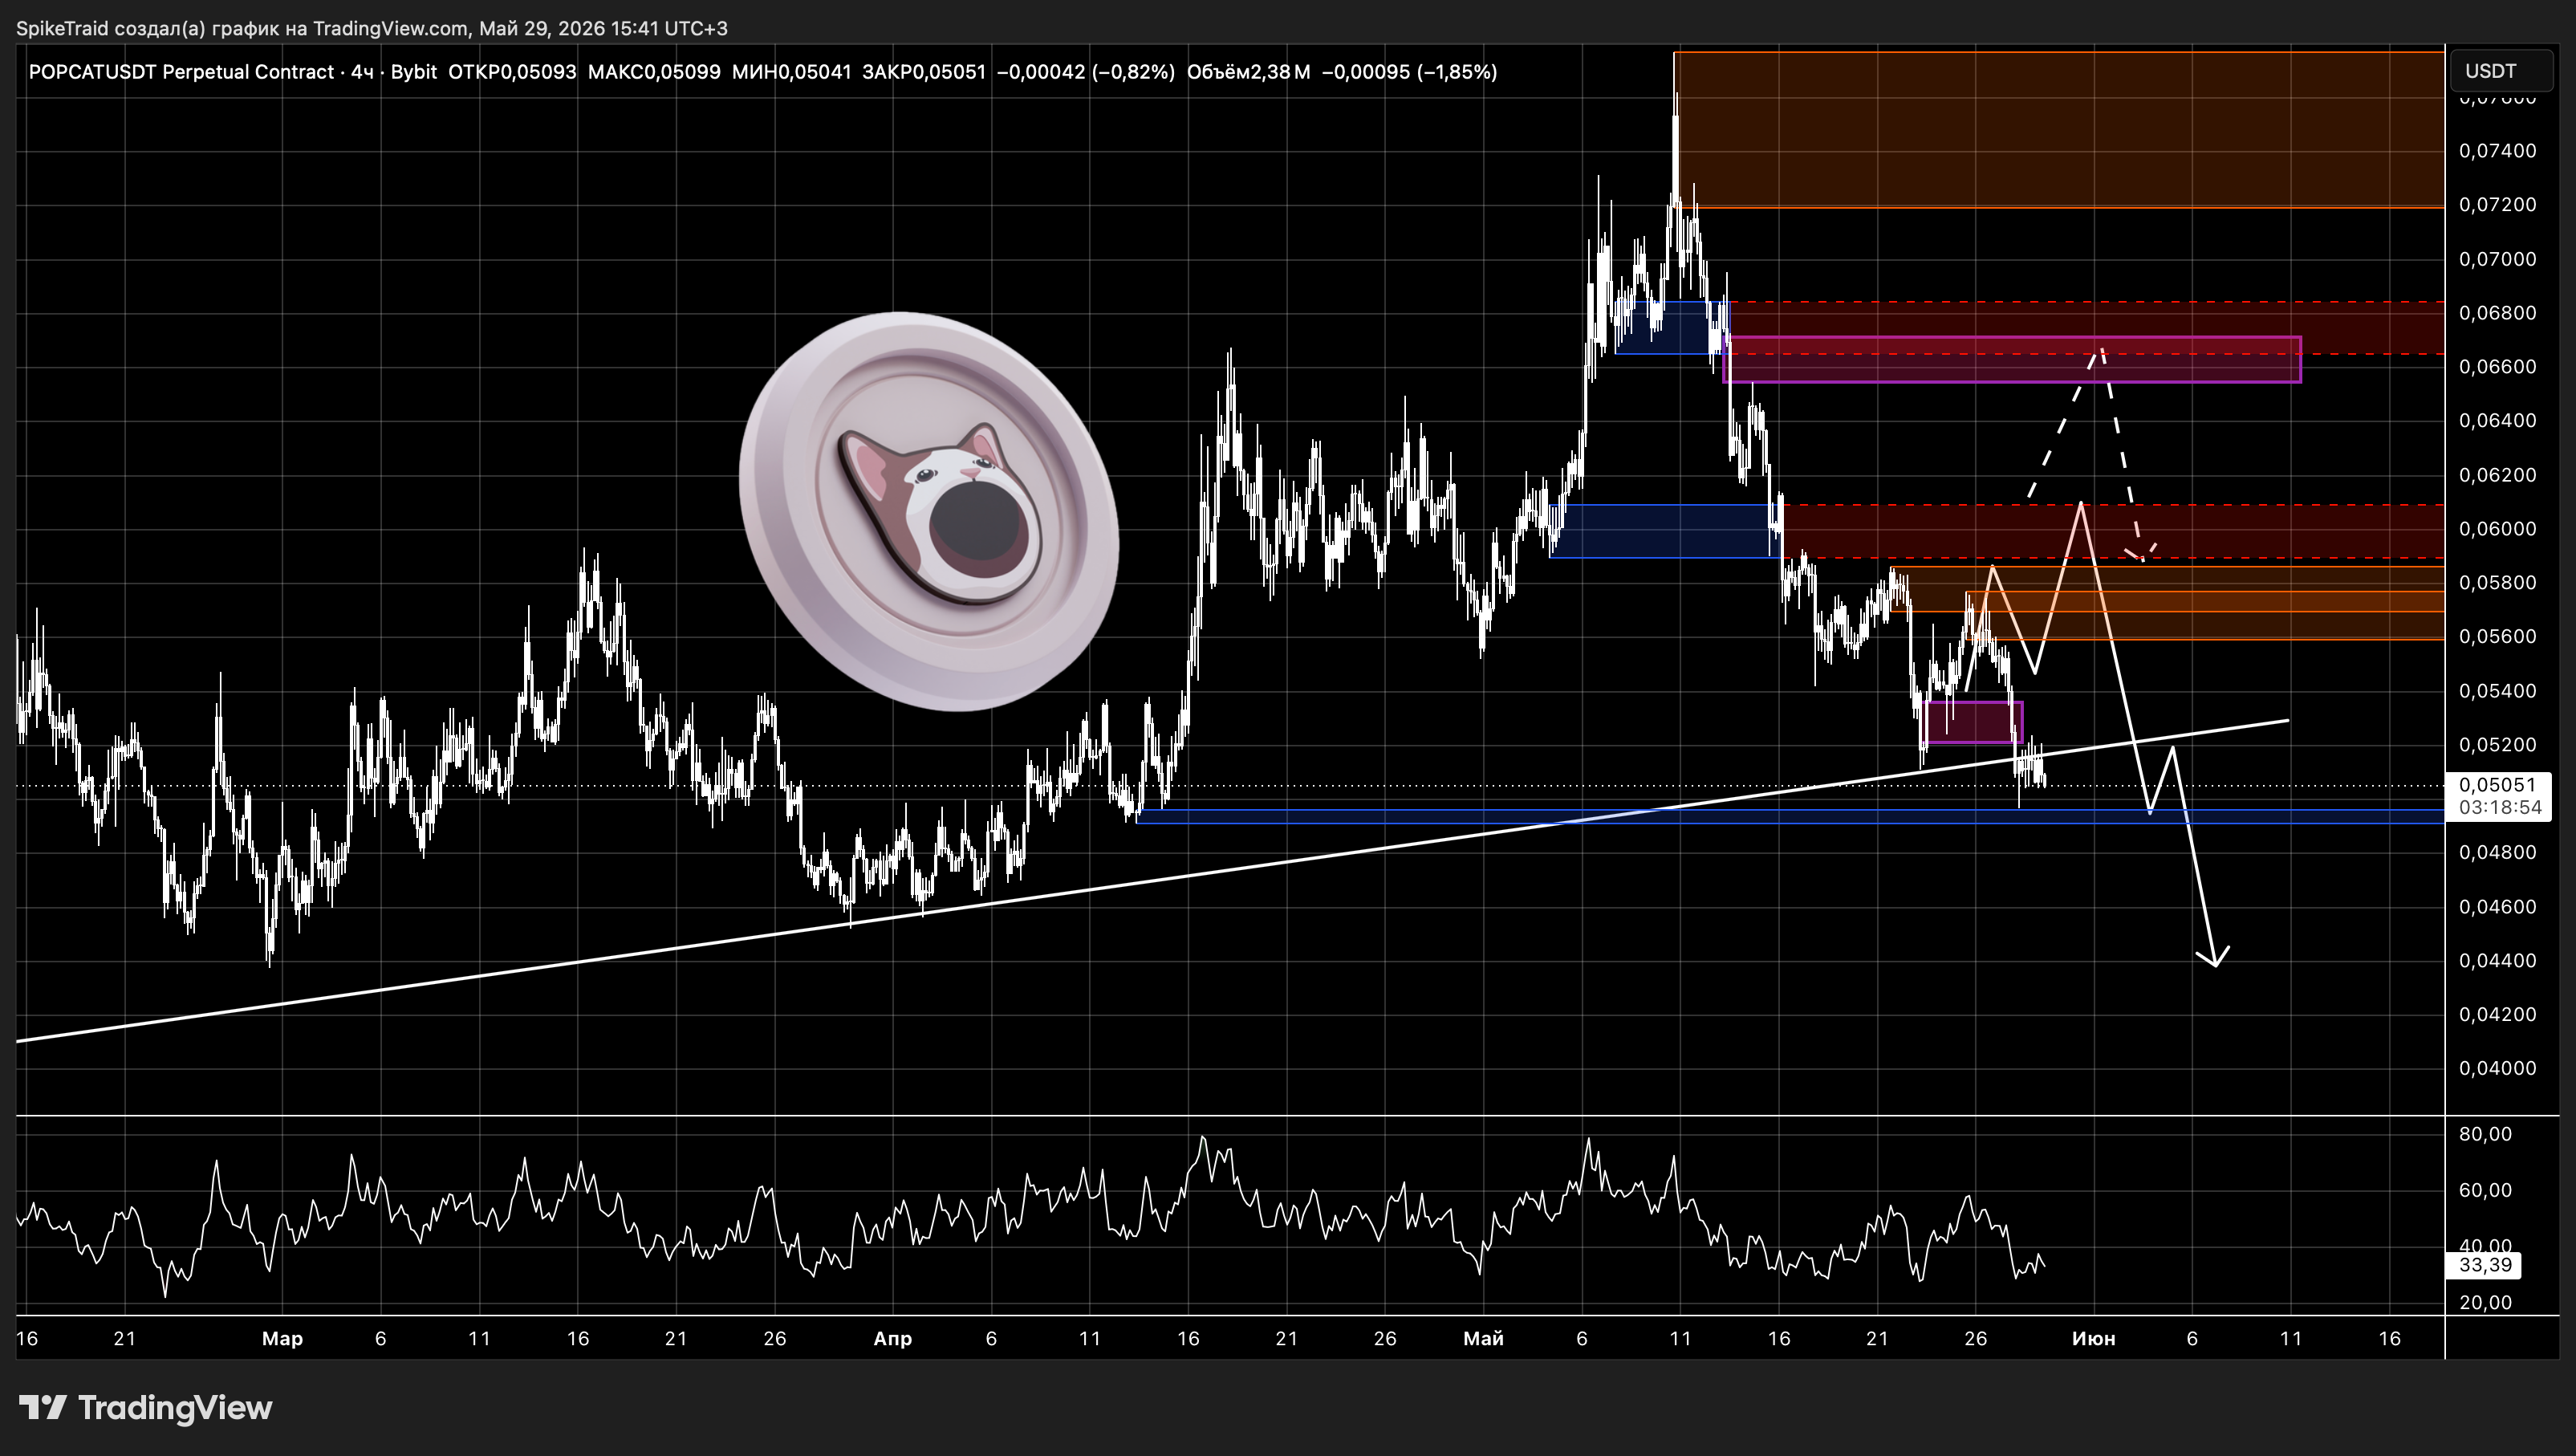Click the POPCATUSDT Perpetual Contract symbol title
This screenshot has height=1456, width=2576.
181,72
